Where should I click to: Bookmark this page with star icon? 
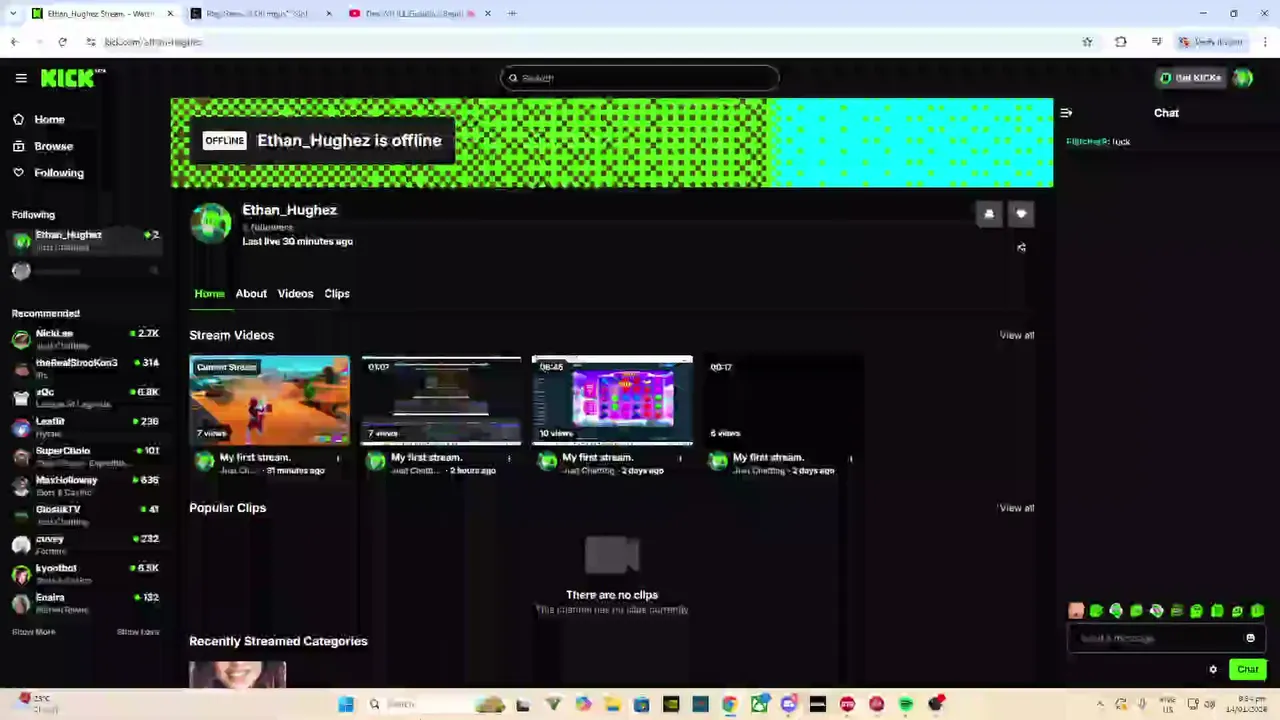pos(1087,42)
